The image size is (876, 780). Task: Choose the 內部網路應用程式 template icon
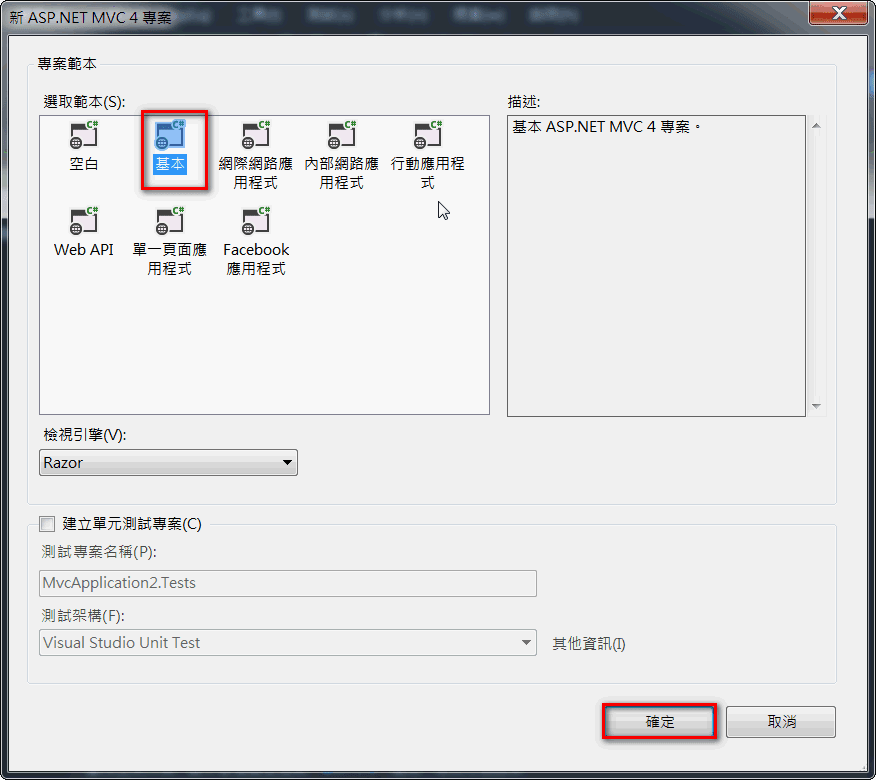[x=341, y=135]
